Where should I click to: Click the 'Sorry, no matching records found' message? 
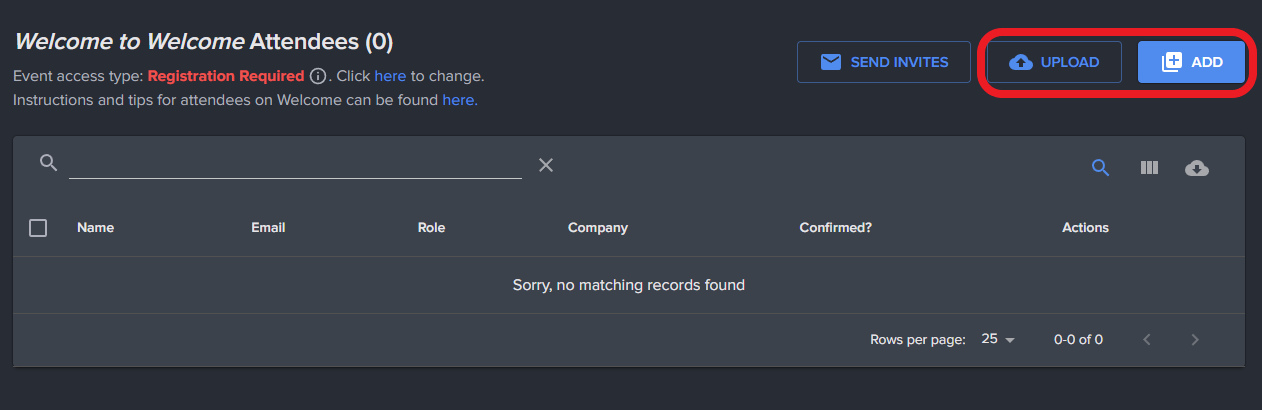click(629, 285)
